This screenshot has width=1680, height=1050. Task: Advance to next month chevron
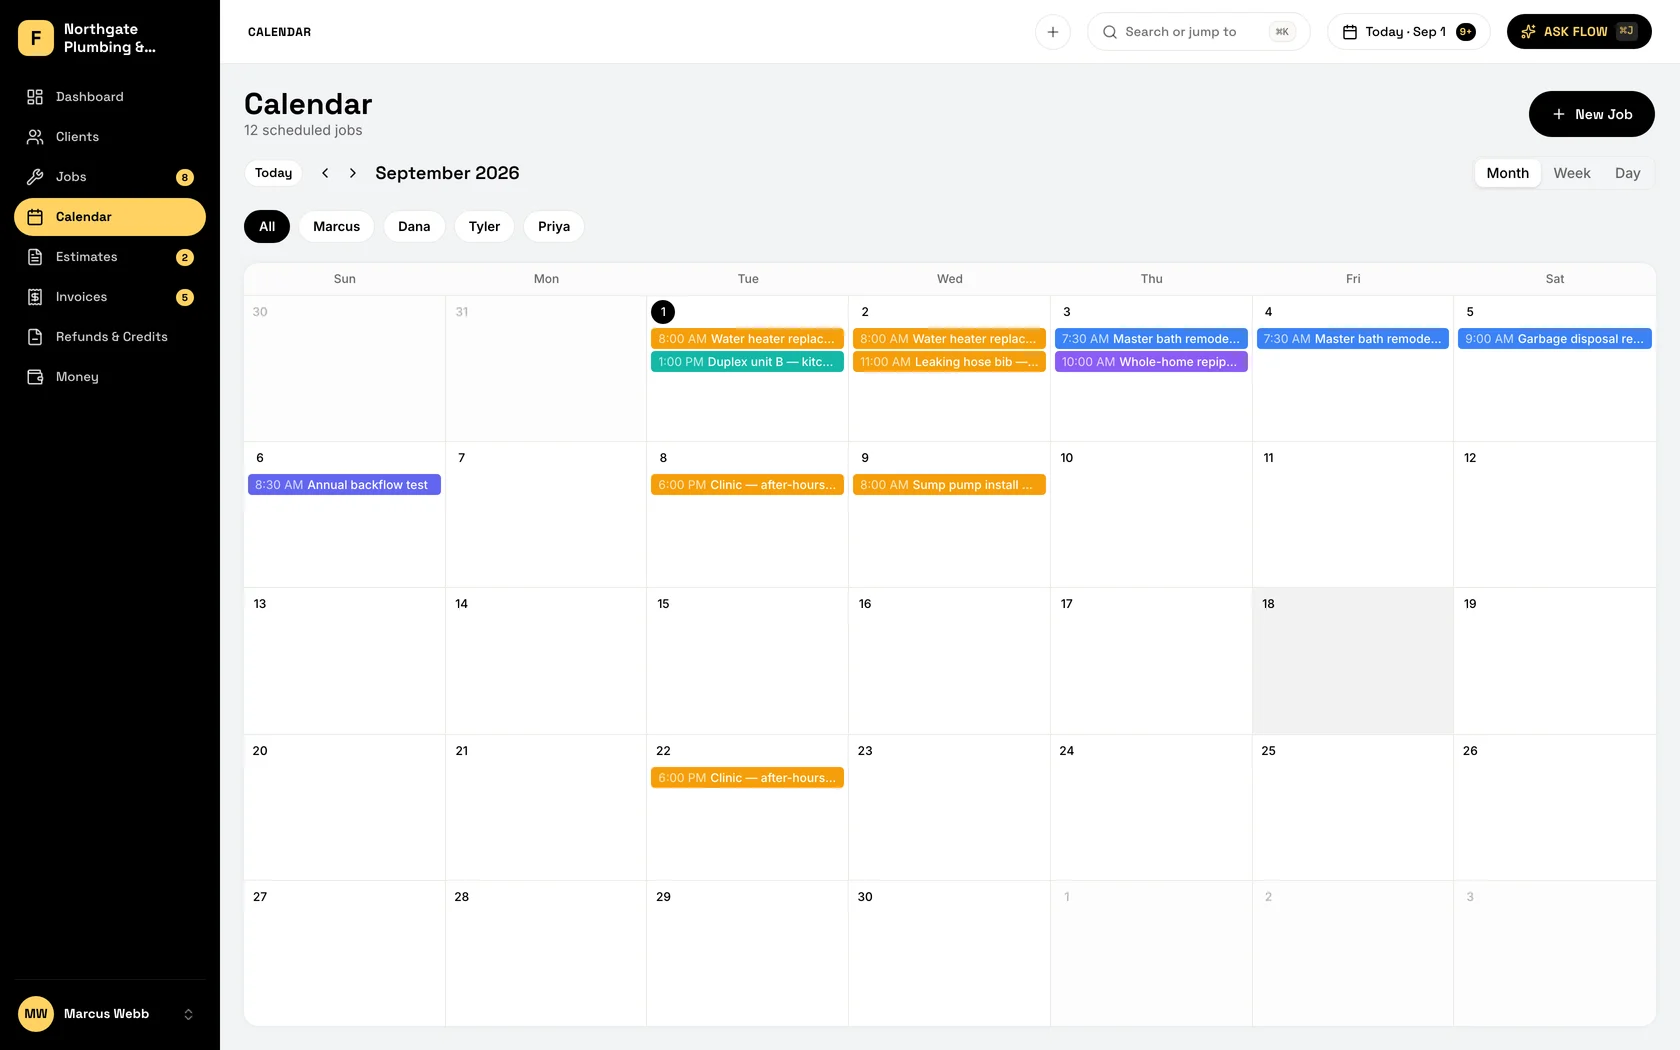point(353,173)
